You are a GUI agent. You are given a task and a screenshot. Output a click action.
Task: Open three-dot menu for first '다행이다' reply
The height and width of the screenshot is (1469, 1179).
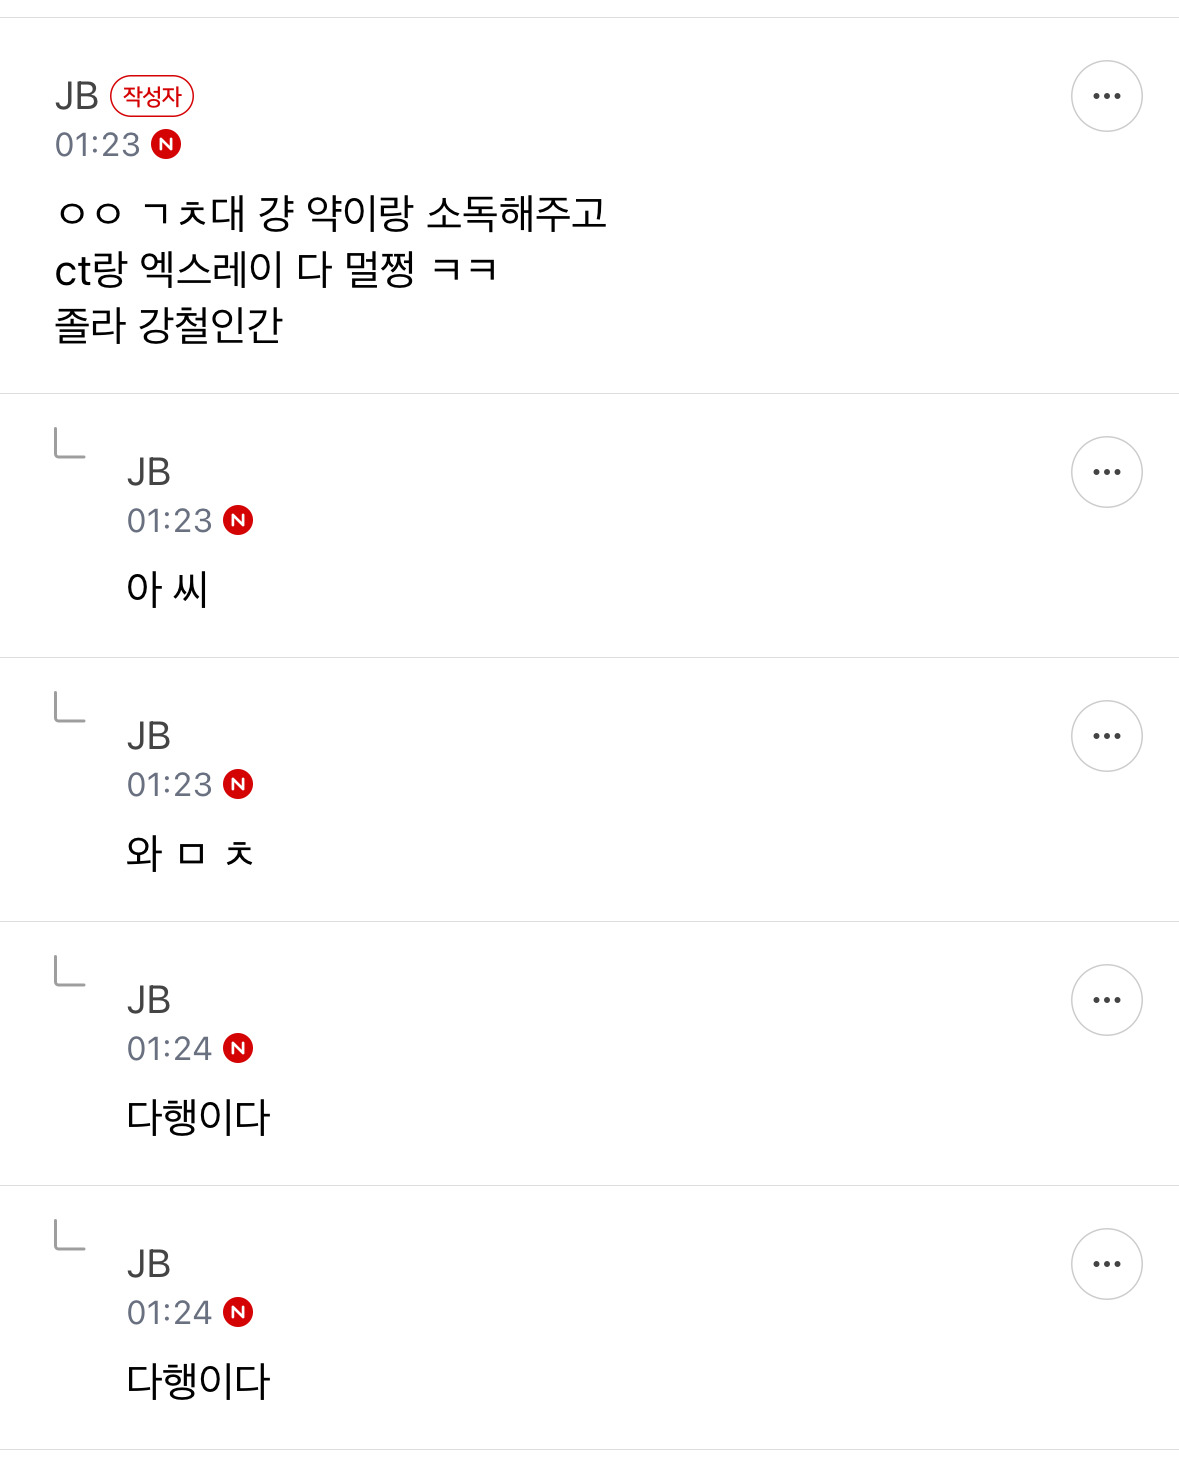coord(1106,1000)
